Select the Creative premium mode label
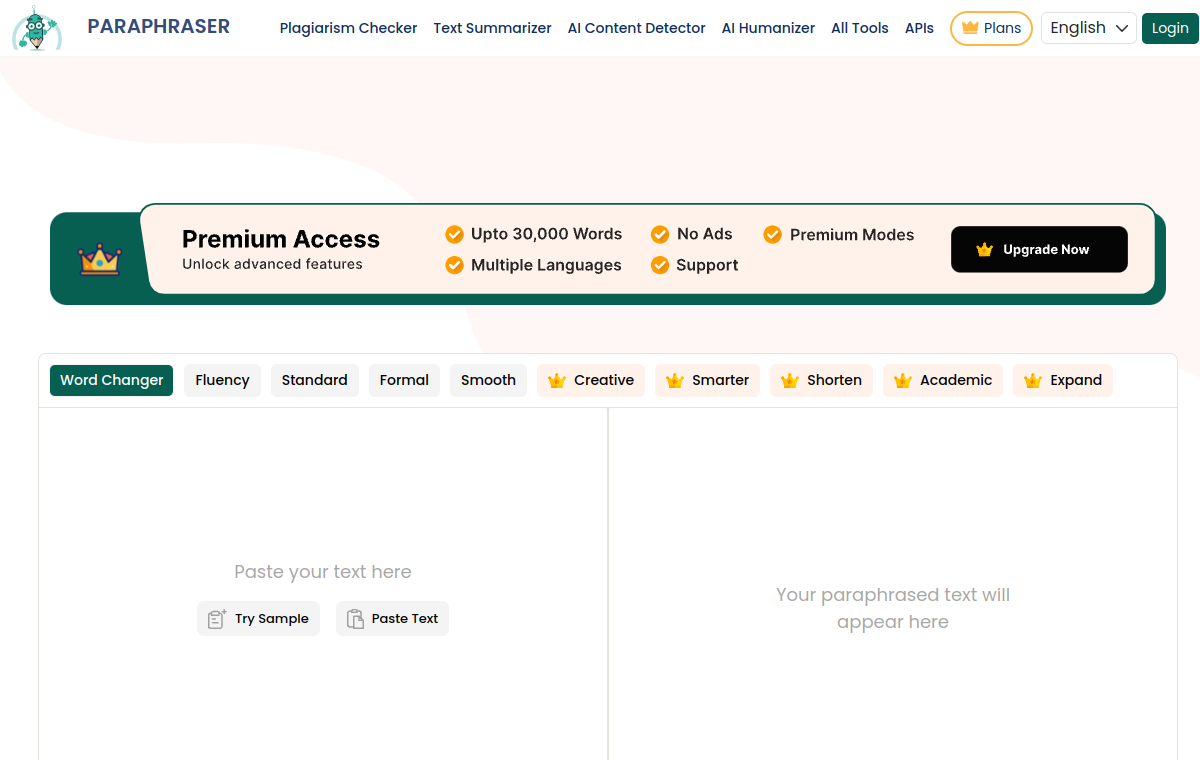The width and height of the screenshot is (1200, 760). (x=604, y=380)
